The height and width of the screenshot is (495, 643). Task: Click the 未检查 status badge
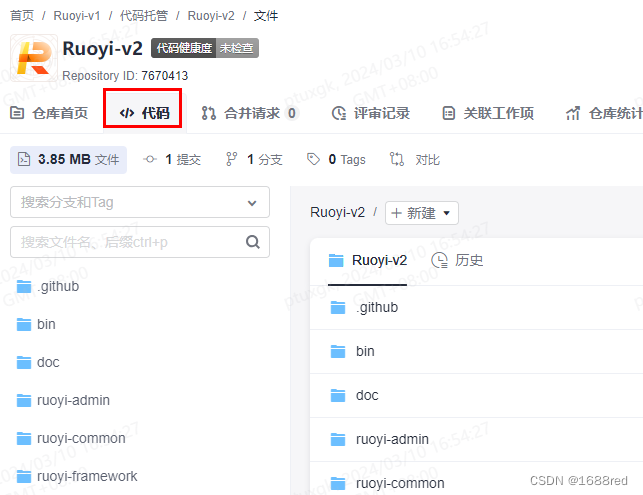point(237,48)
